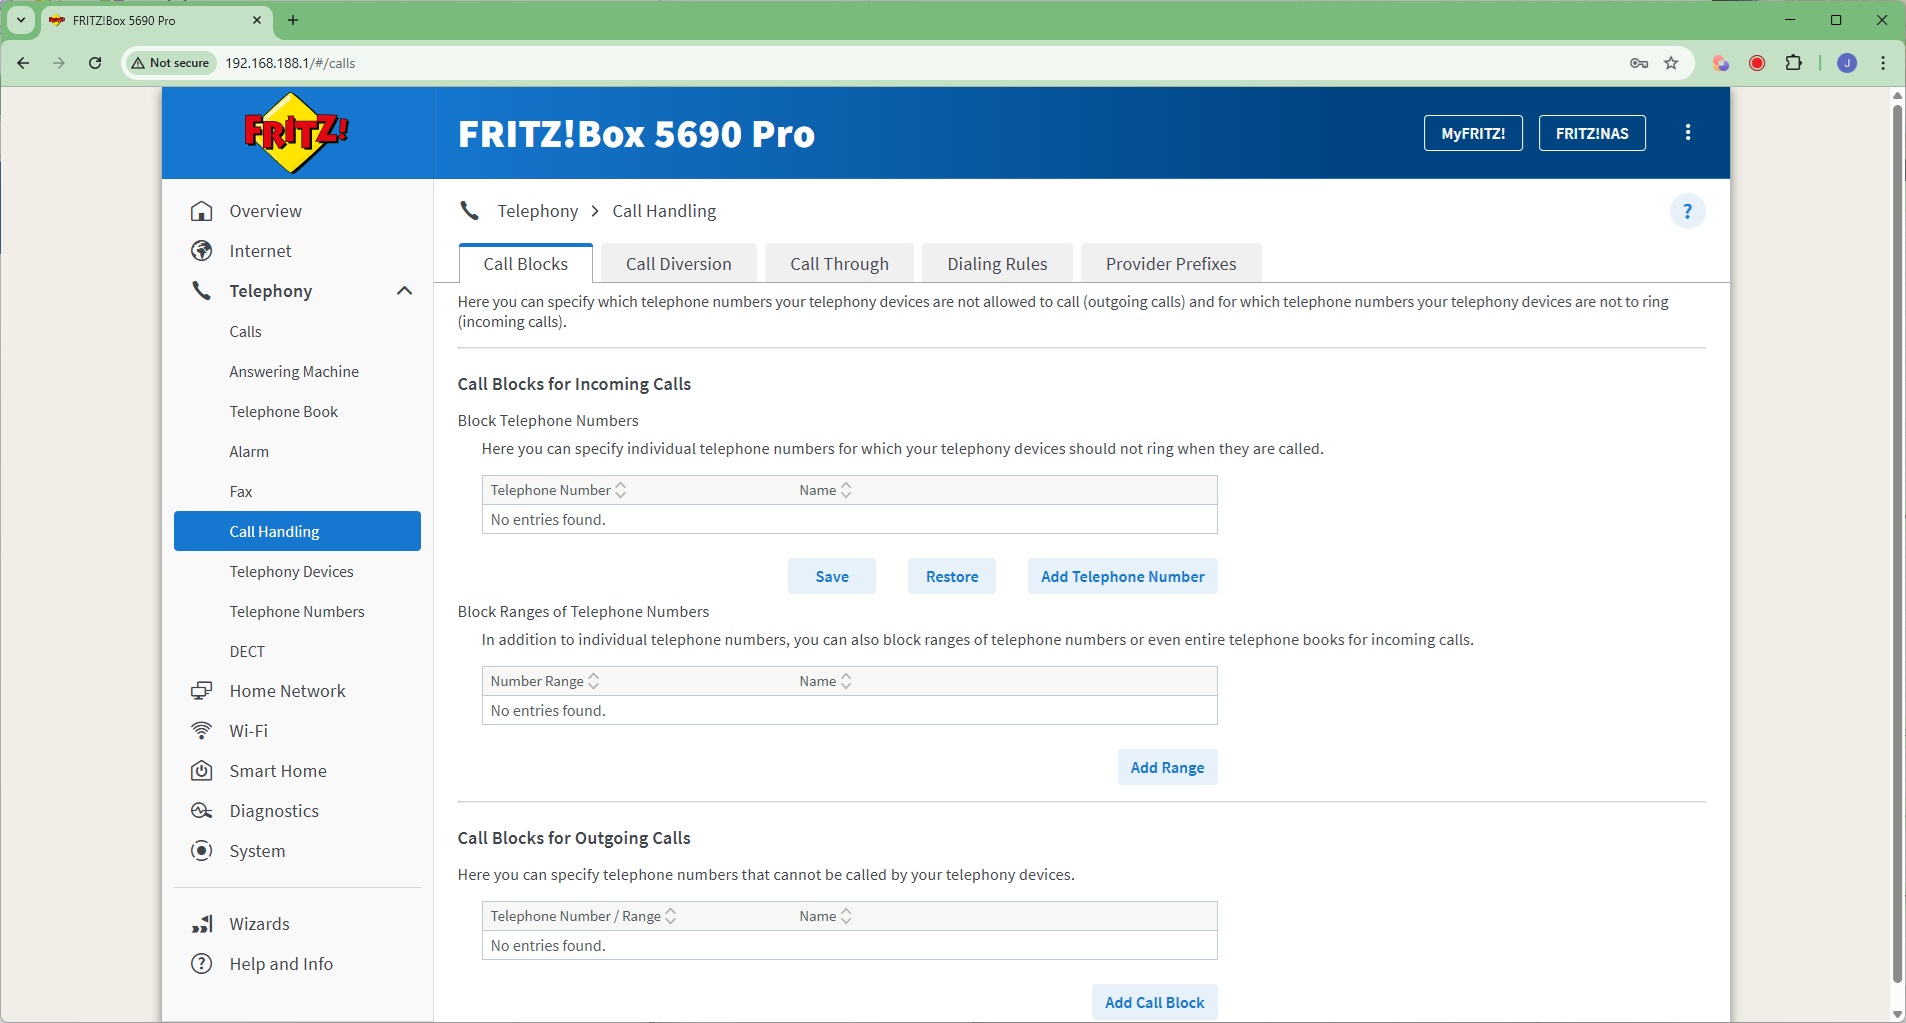Click the Internet globe icon

[x=202, y=251]
